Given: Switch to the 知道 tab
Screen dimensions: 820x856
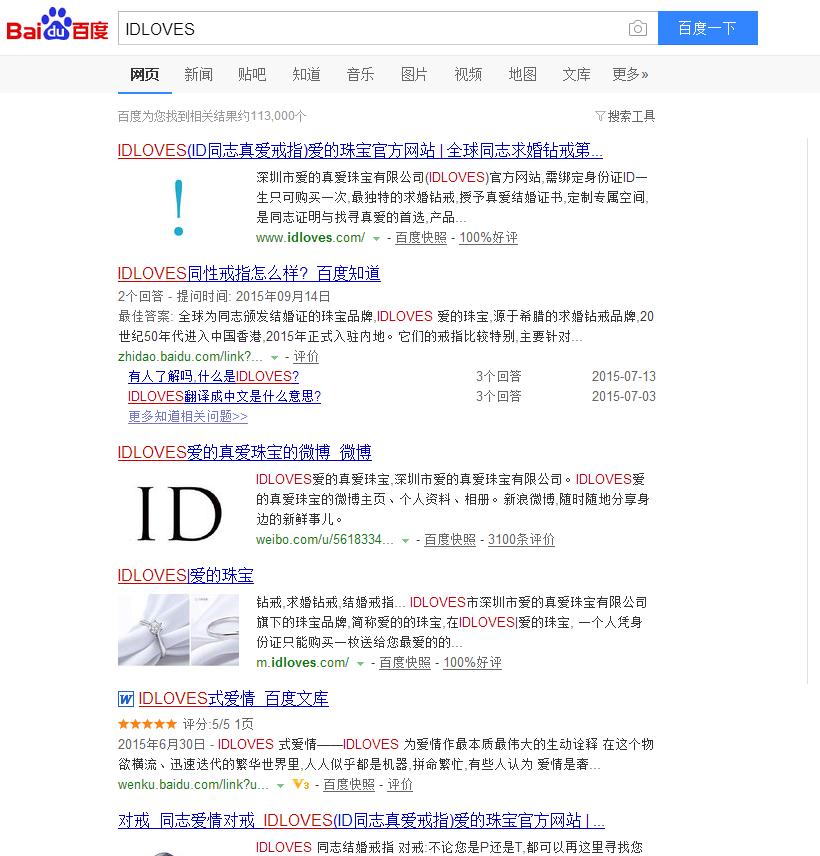Looking at the screenshot, I should (x=306, y=74).
